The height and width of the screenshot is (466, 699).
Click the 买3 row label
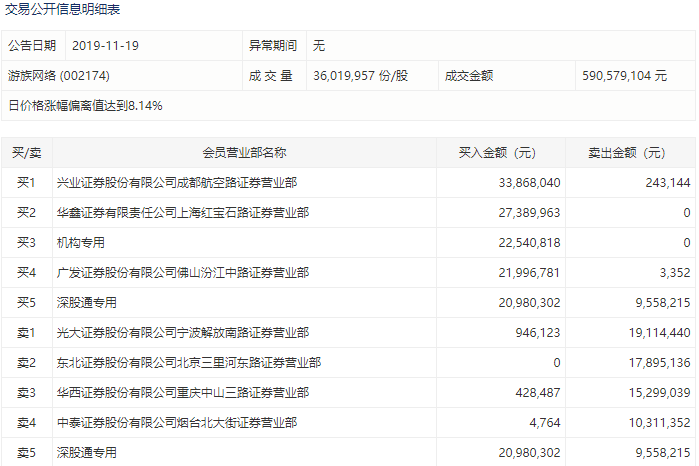(26, 243)
